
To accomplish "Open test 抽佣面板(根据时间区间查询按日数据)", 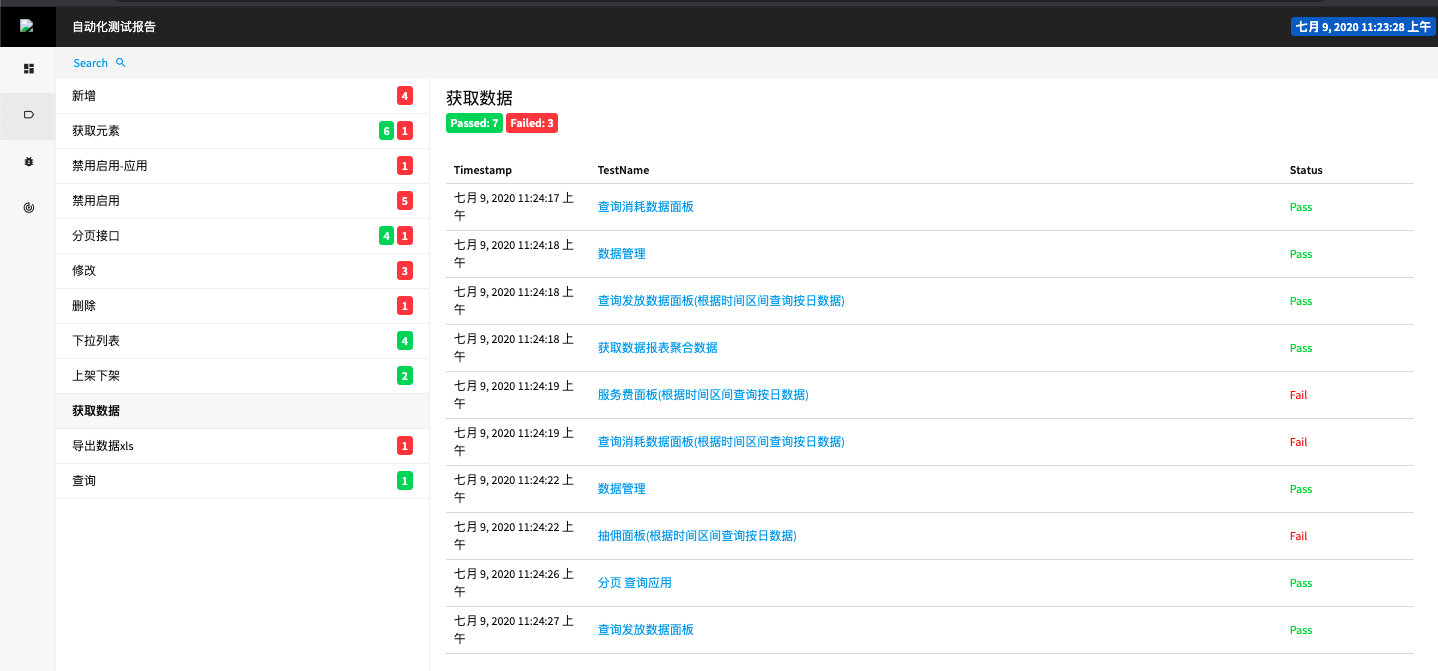I will pos(696,536).
